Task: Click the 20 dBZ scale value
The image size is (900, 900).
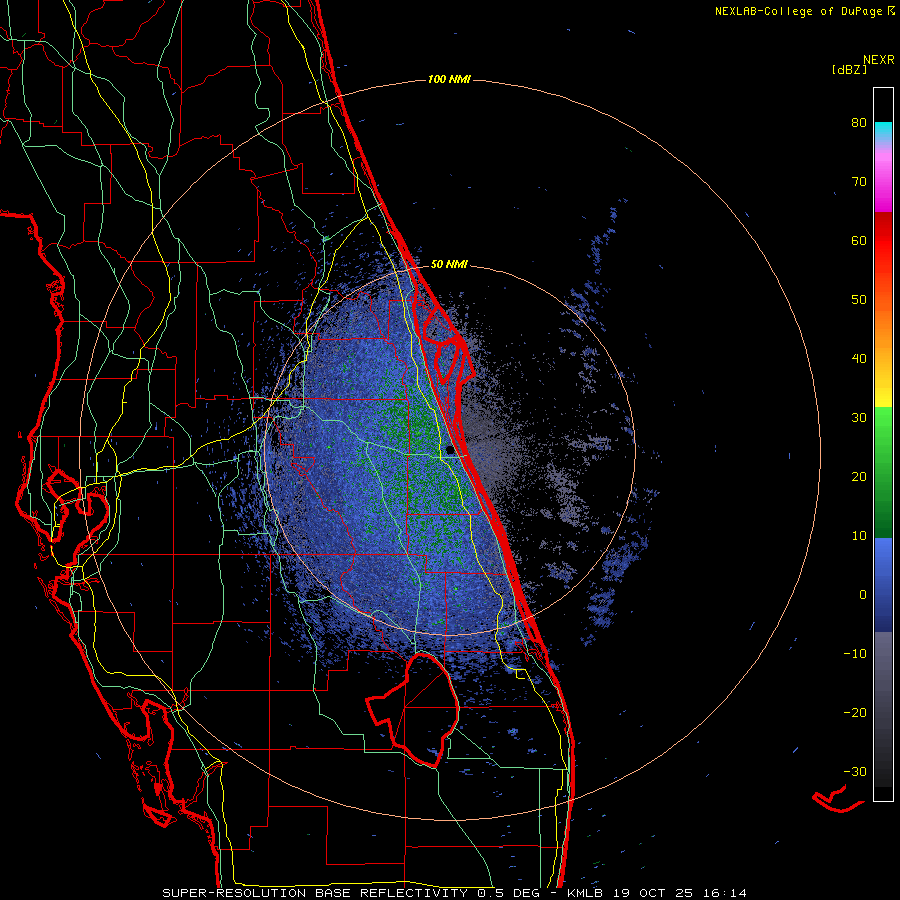Action: 859,476
